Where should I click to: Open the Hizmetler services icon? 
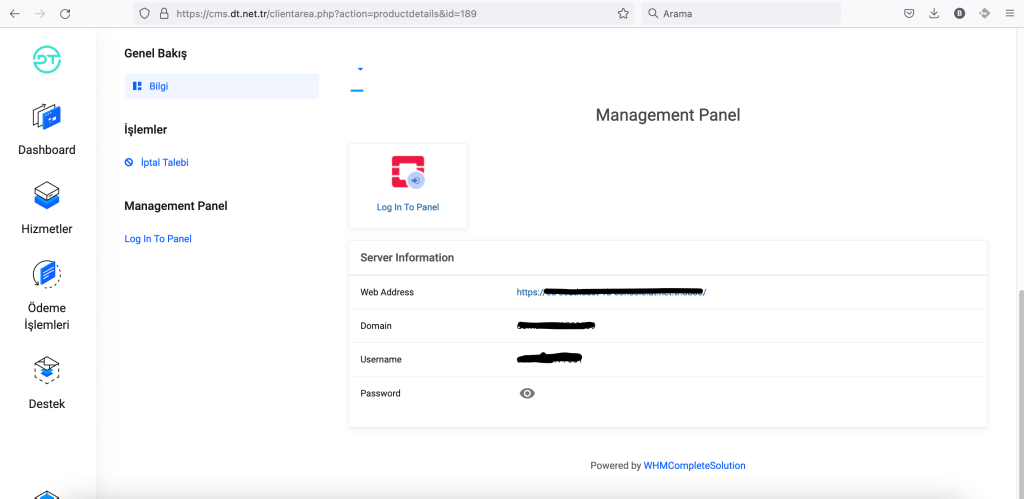tap(47, 195)
